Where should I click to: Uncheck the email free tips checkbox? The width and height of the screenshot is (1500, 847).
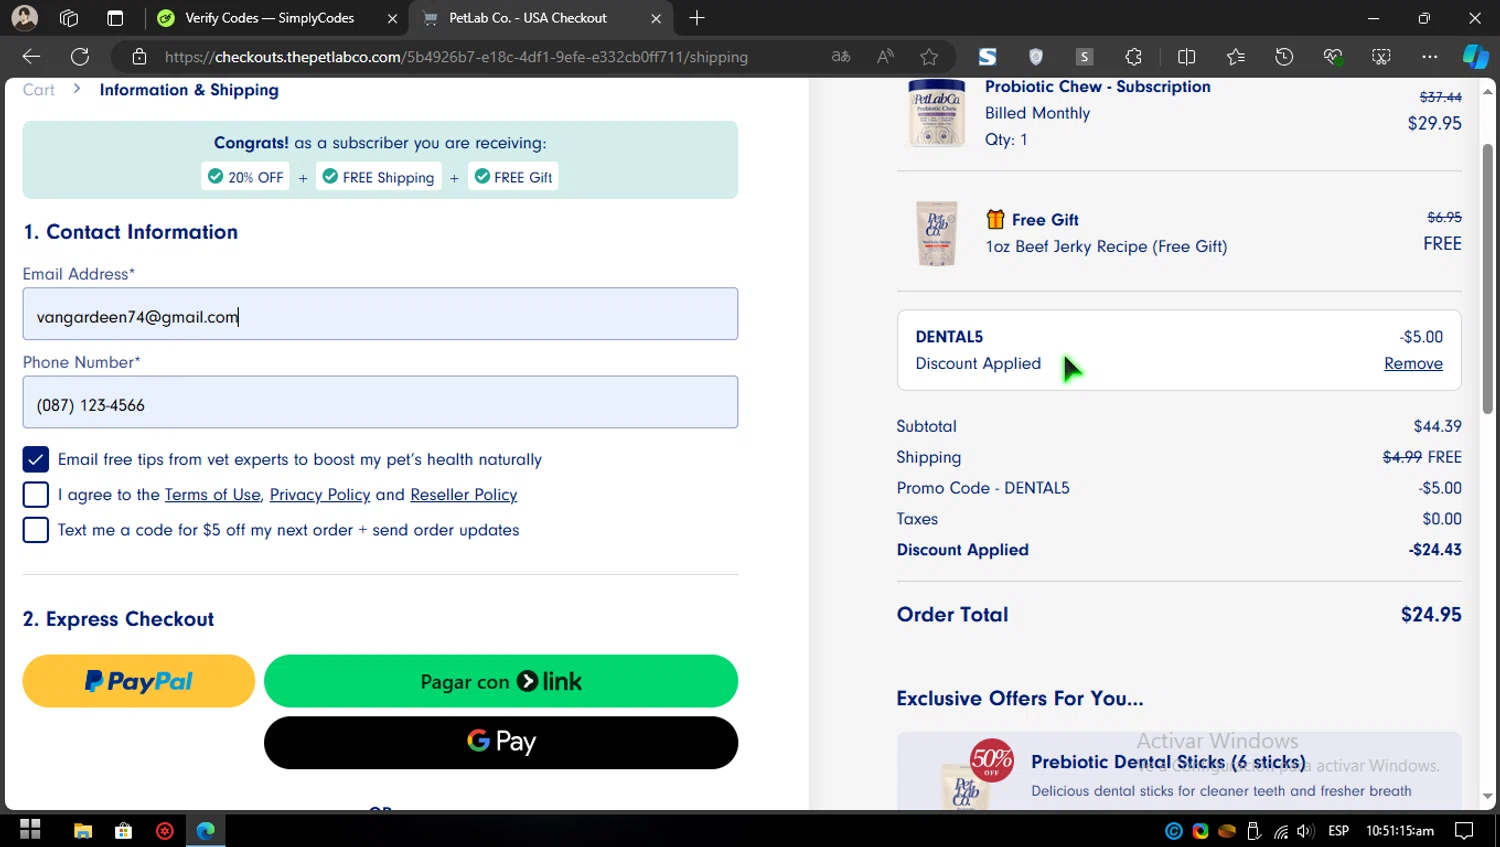[x=36, y=459]
